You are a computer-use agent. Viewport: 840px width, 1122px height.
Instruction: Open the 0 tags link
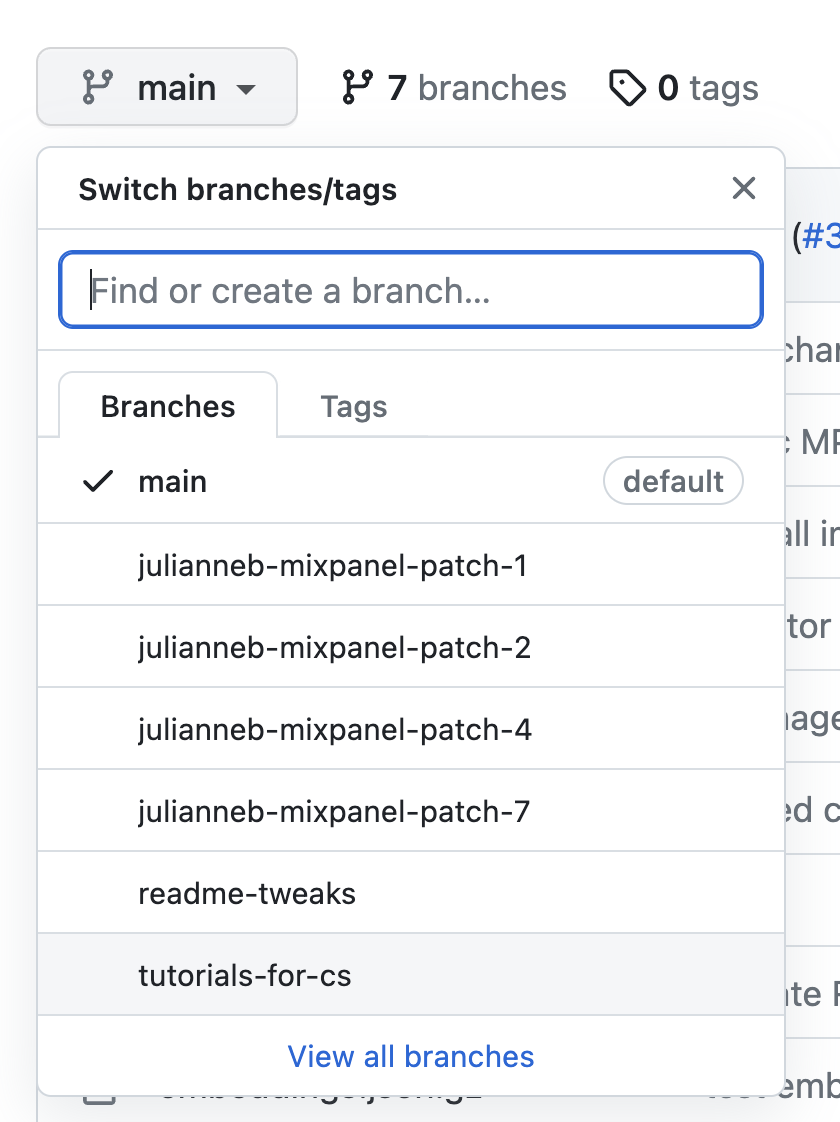[x=707, y=88]
